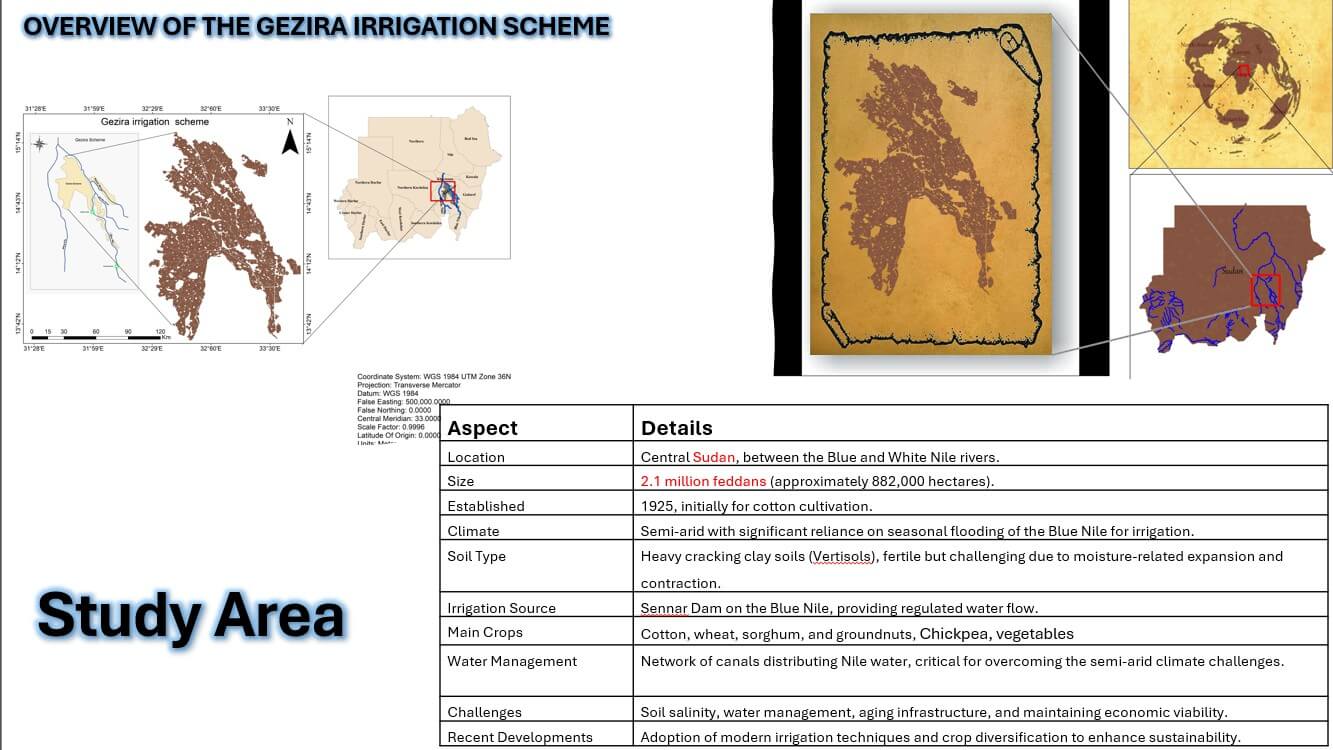Select the "Coordinate System: WGS 1984 UTM Zone 36N" text
The height and width of the screenshot is (750, 1333).
pyautogui.click(x=433, y=377)
